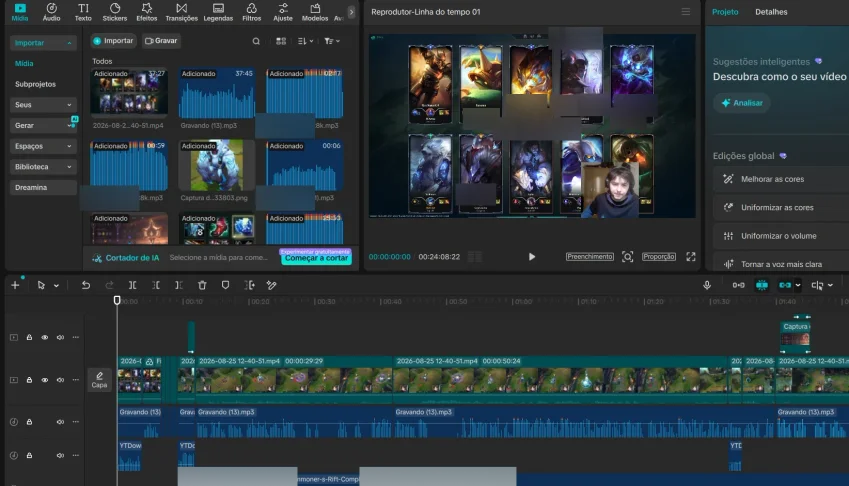Image resolution: width=849 pixels, height=486 pixels.
Task: Open the Transições tab
Action: [181, 12]
